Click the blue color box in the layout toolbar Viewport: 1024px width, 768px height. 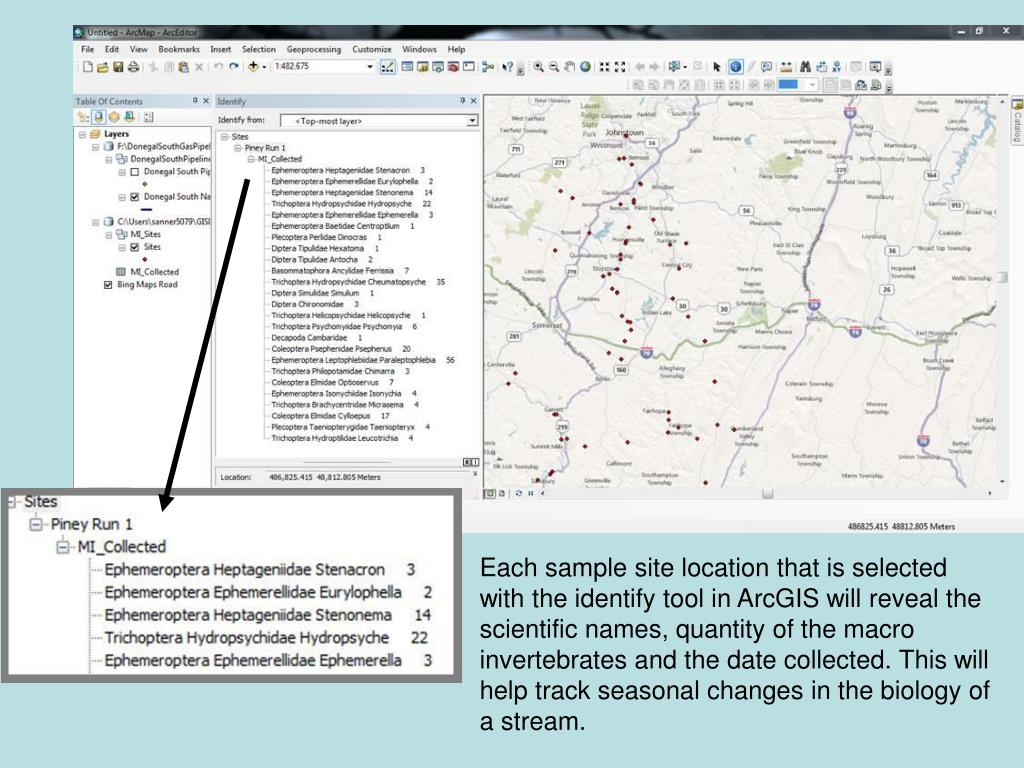point(788,84)
